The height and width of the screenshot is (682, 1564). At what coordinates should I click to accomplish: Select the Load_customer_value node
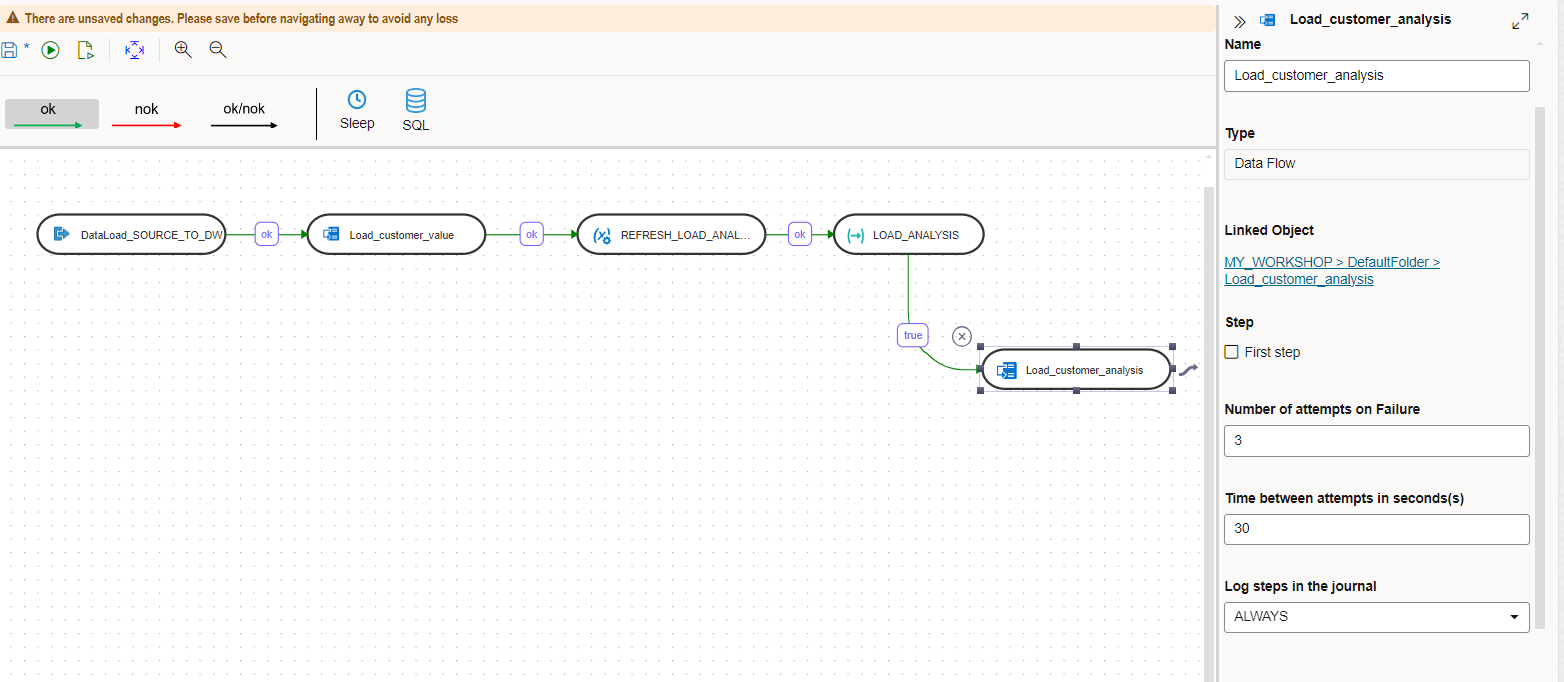(396, 235)
